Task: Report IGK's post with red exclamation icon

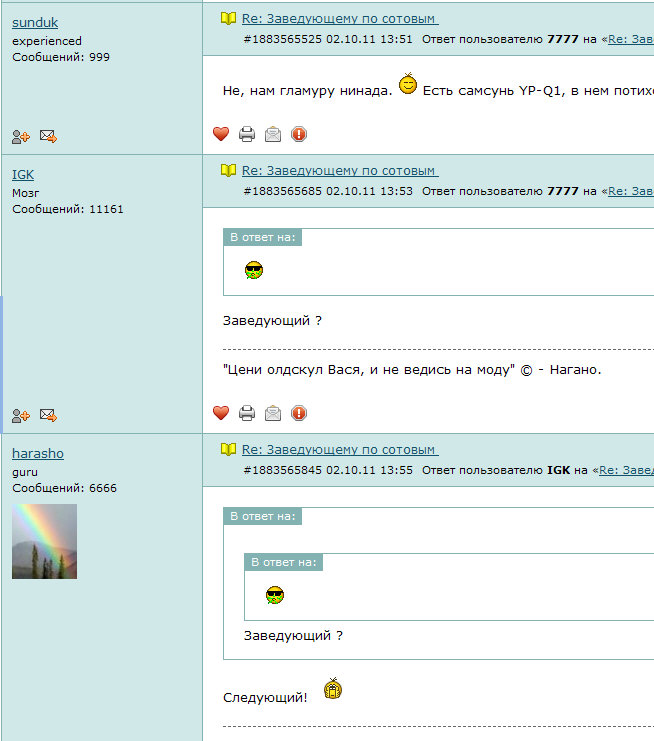Action: tap(299, 413)
